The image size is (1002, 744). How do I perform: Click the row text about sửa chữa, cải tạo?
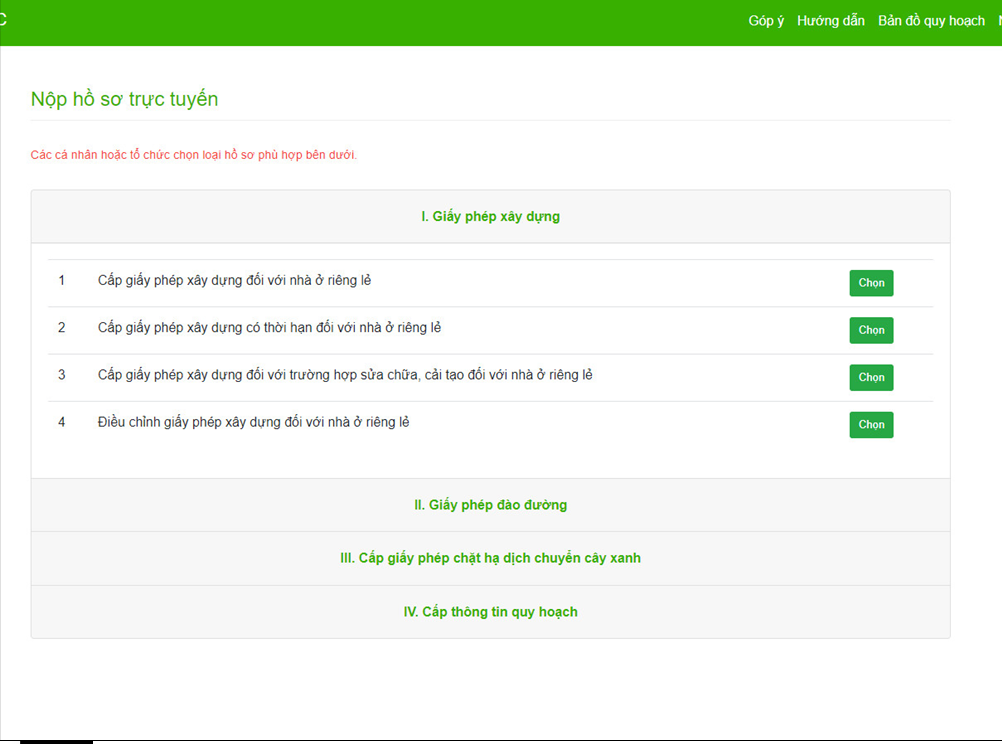coord(345,375)
